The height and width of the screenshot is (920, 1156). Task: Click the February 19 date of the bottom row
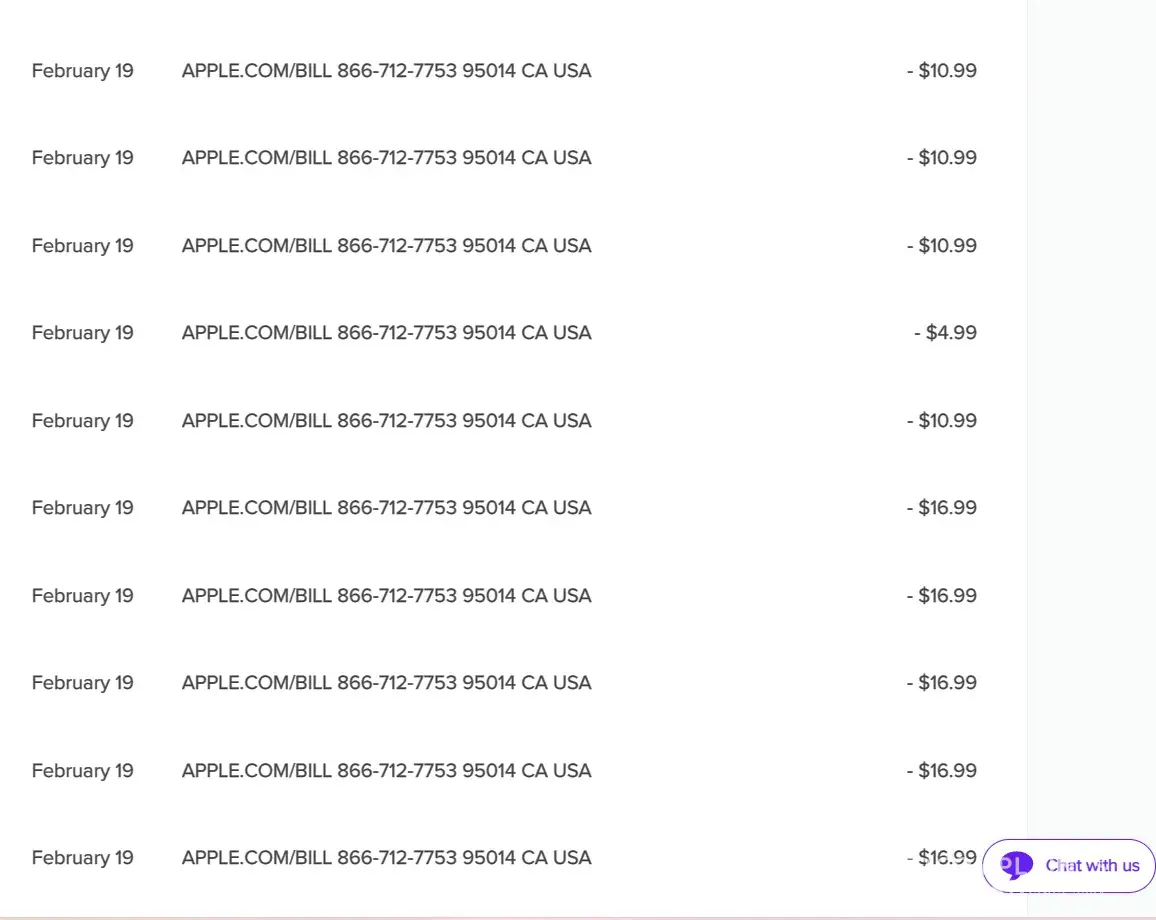[82, 858]
